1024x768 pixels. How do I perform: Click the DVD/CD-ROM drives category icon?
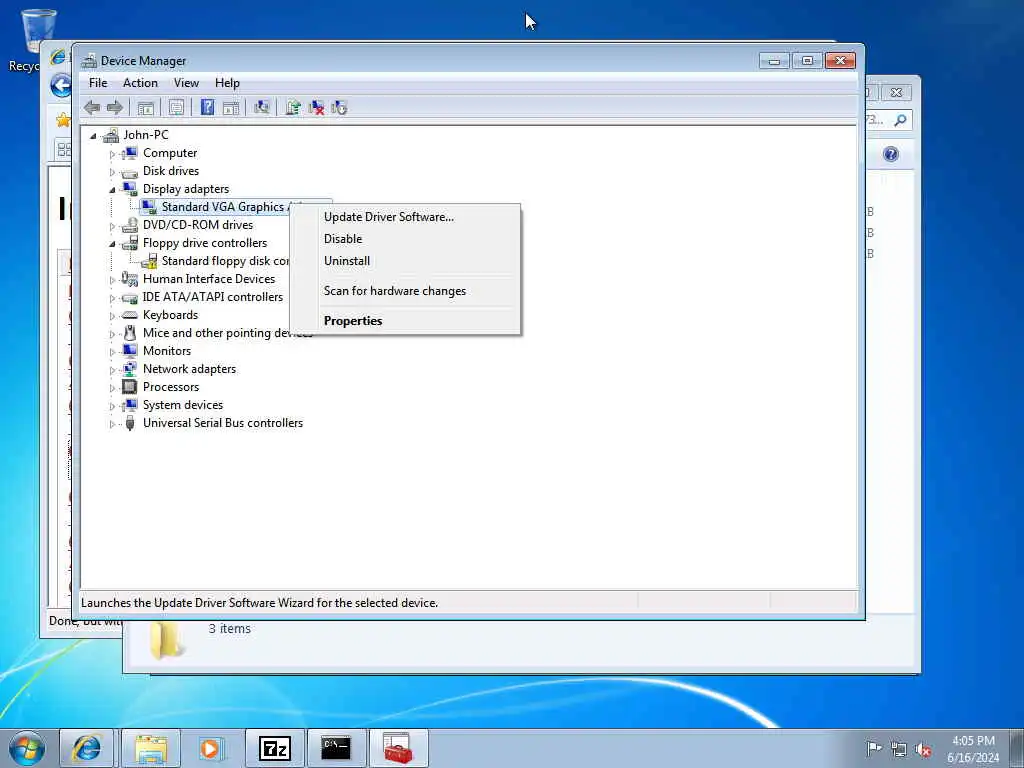click(x=130, y=225)
